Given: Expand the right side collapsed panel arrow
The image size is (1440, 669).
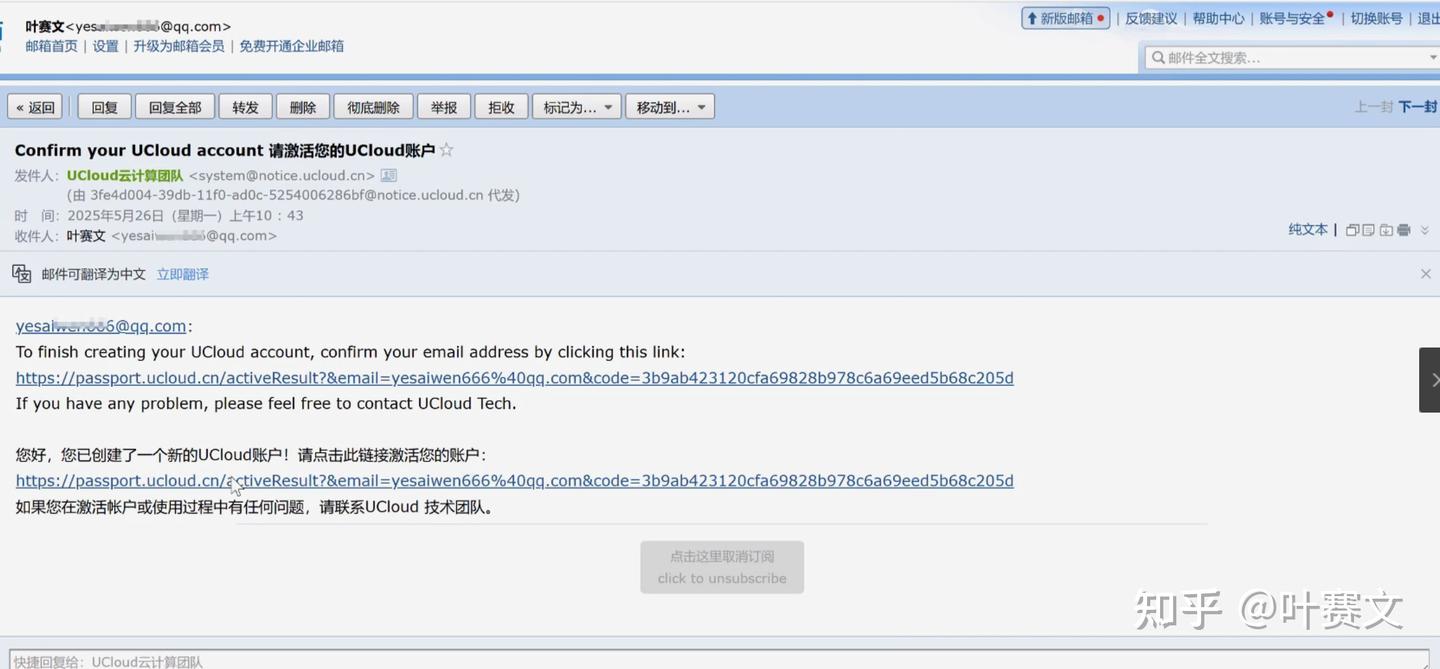Looking at the screenshot, I should [x=1431, y=380].
